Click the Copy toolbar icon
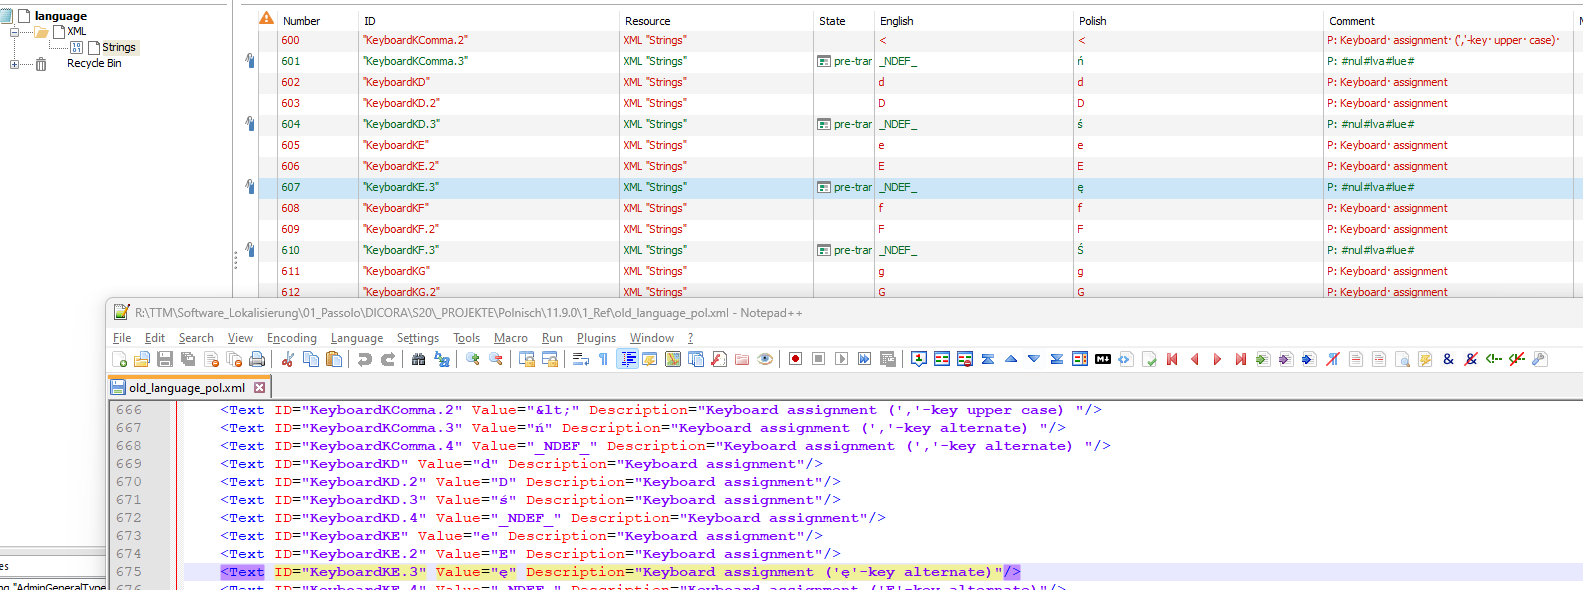Screen dimensions: 1583x590 311,360
